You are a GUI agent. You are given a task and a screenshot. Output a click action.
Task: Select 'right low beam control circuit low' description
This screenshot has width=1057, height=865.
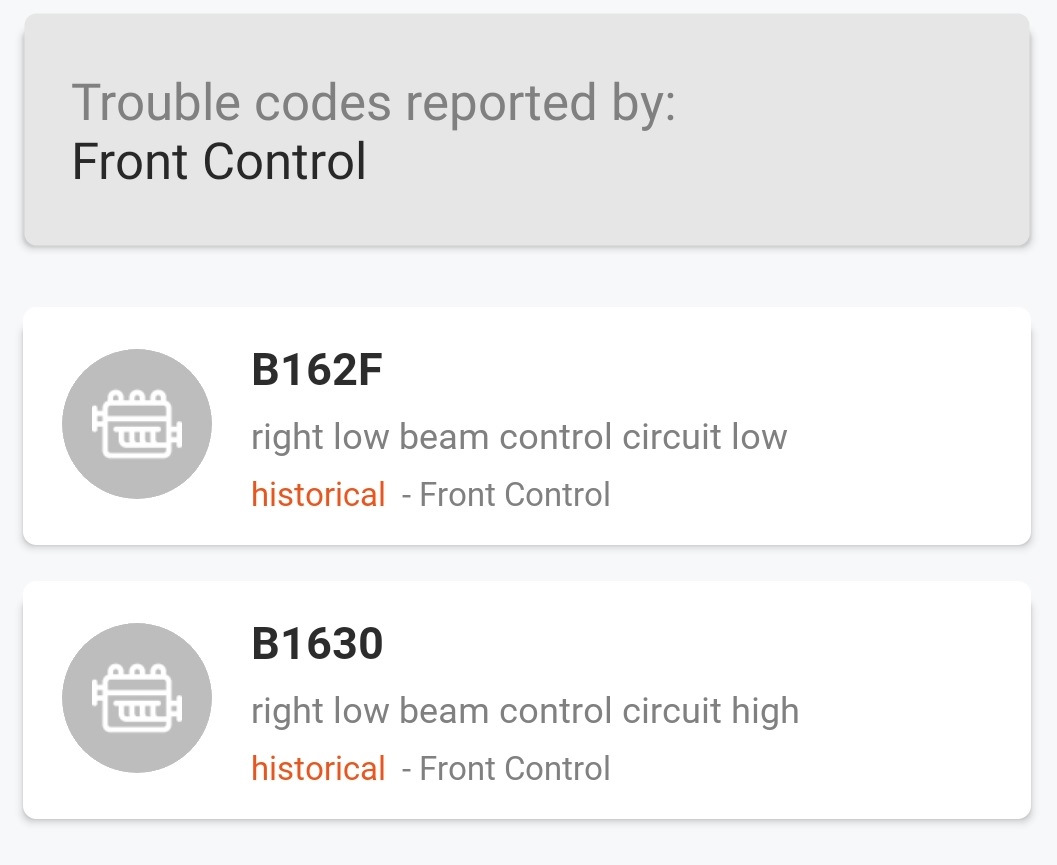(518, 437)
